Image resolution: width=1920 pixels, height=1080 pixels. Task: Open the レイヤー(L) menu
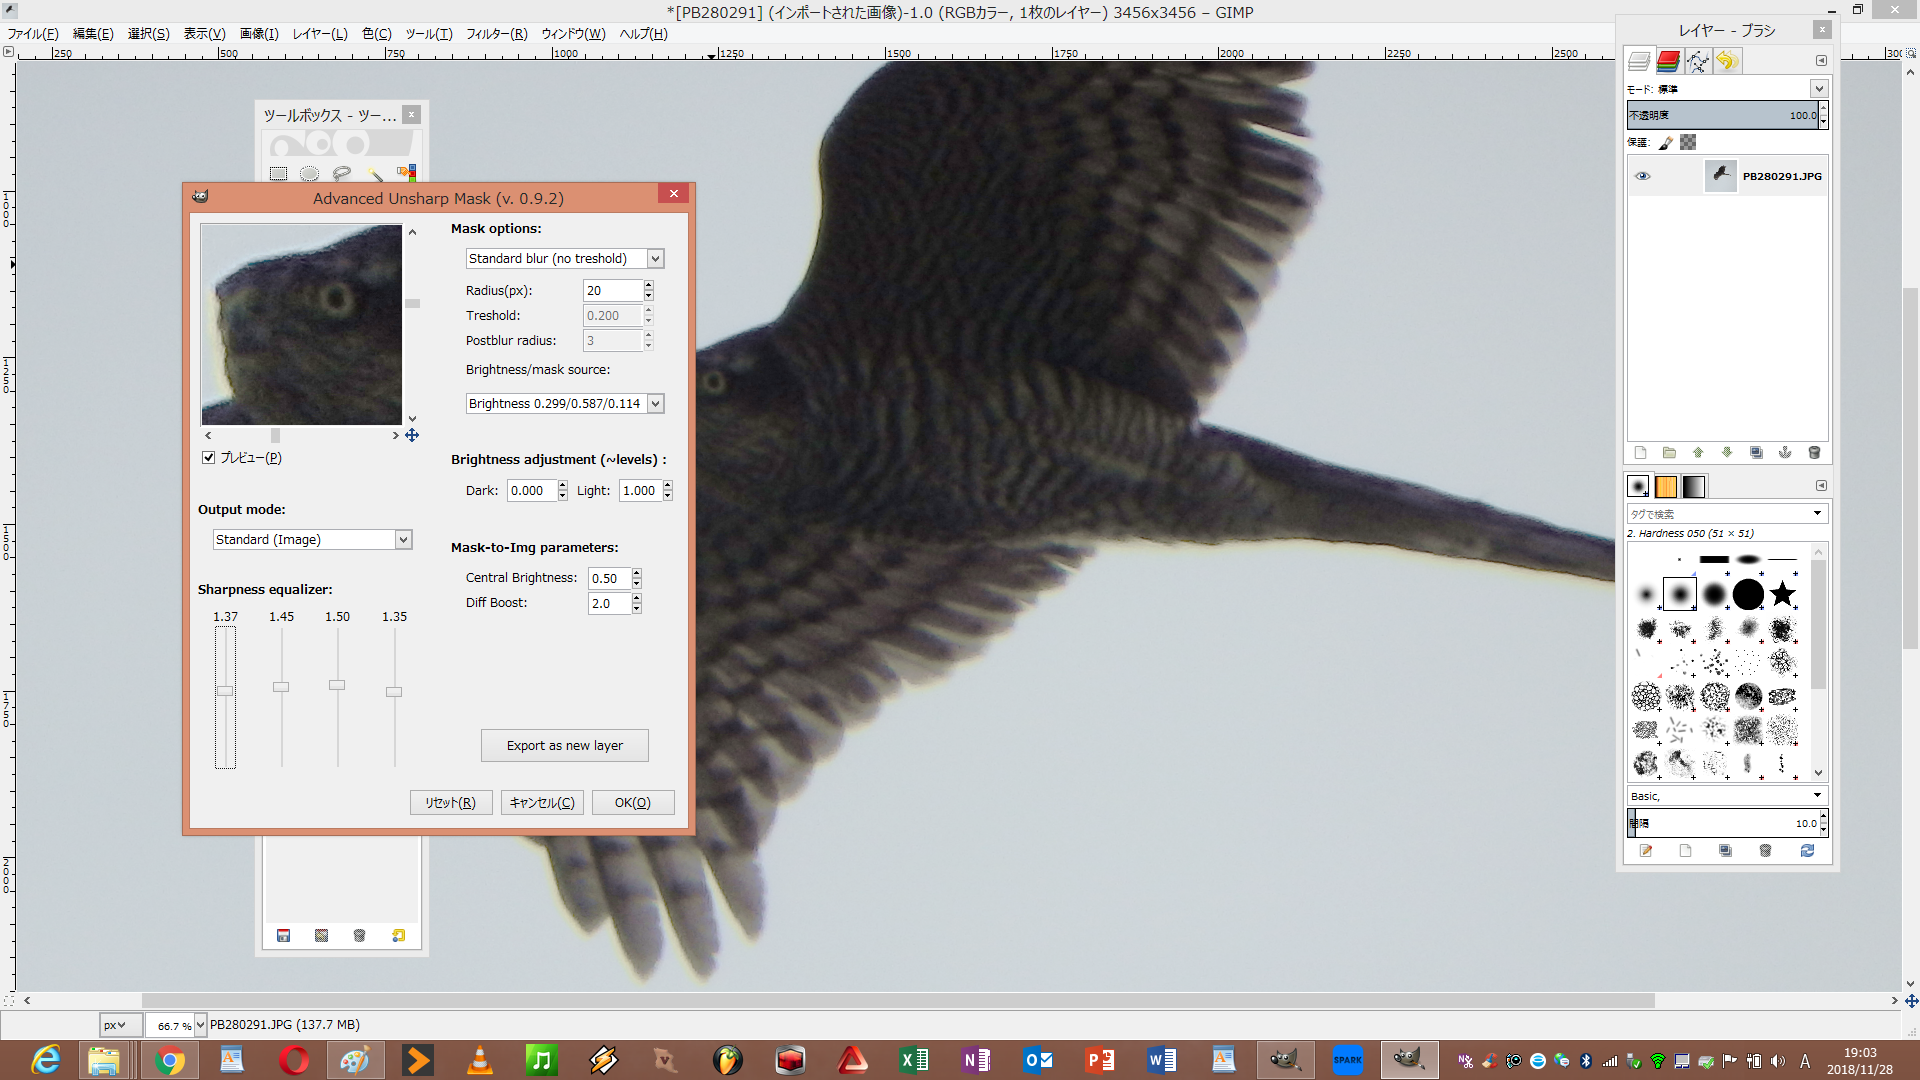point(320,33)
